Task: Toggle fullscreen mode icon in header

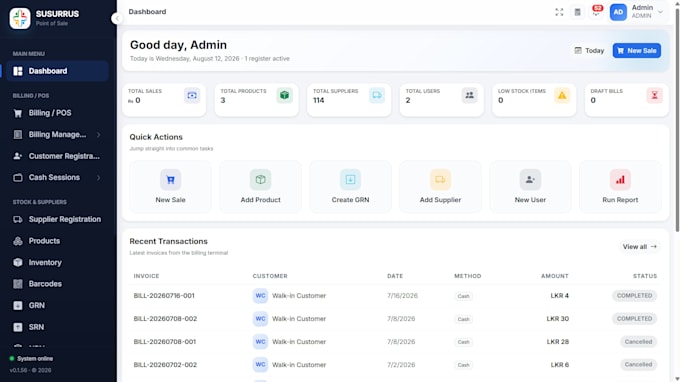Action: [x=559, y=12]
